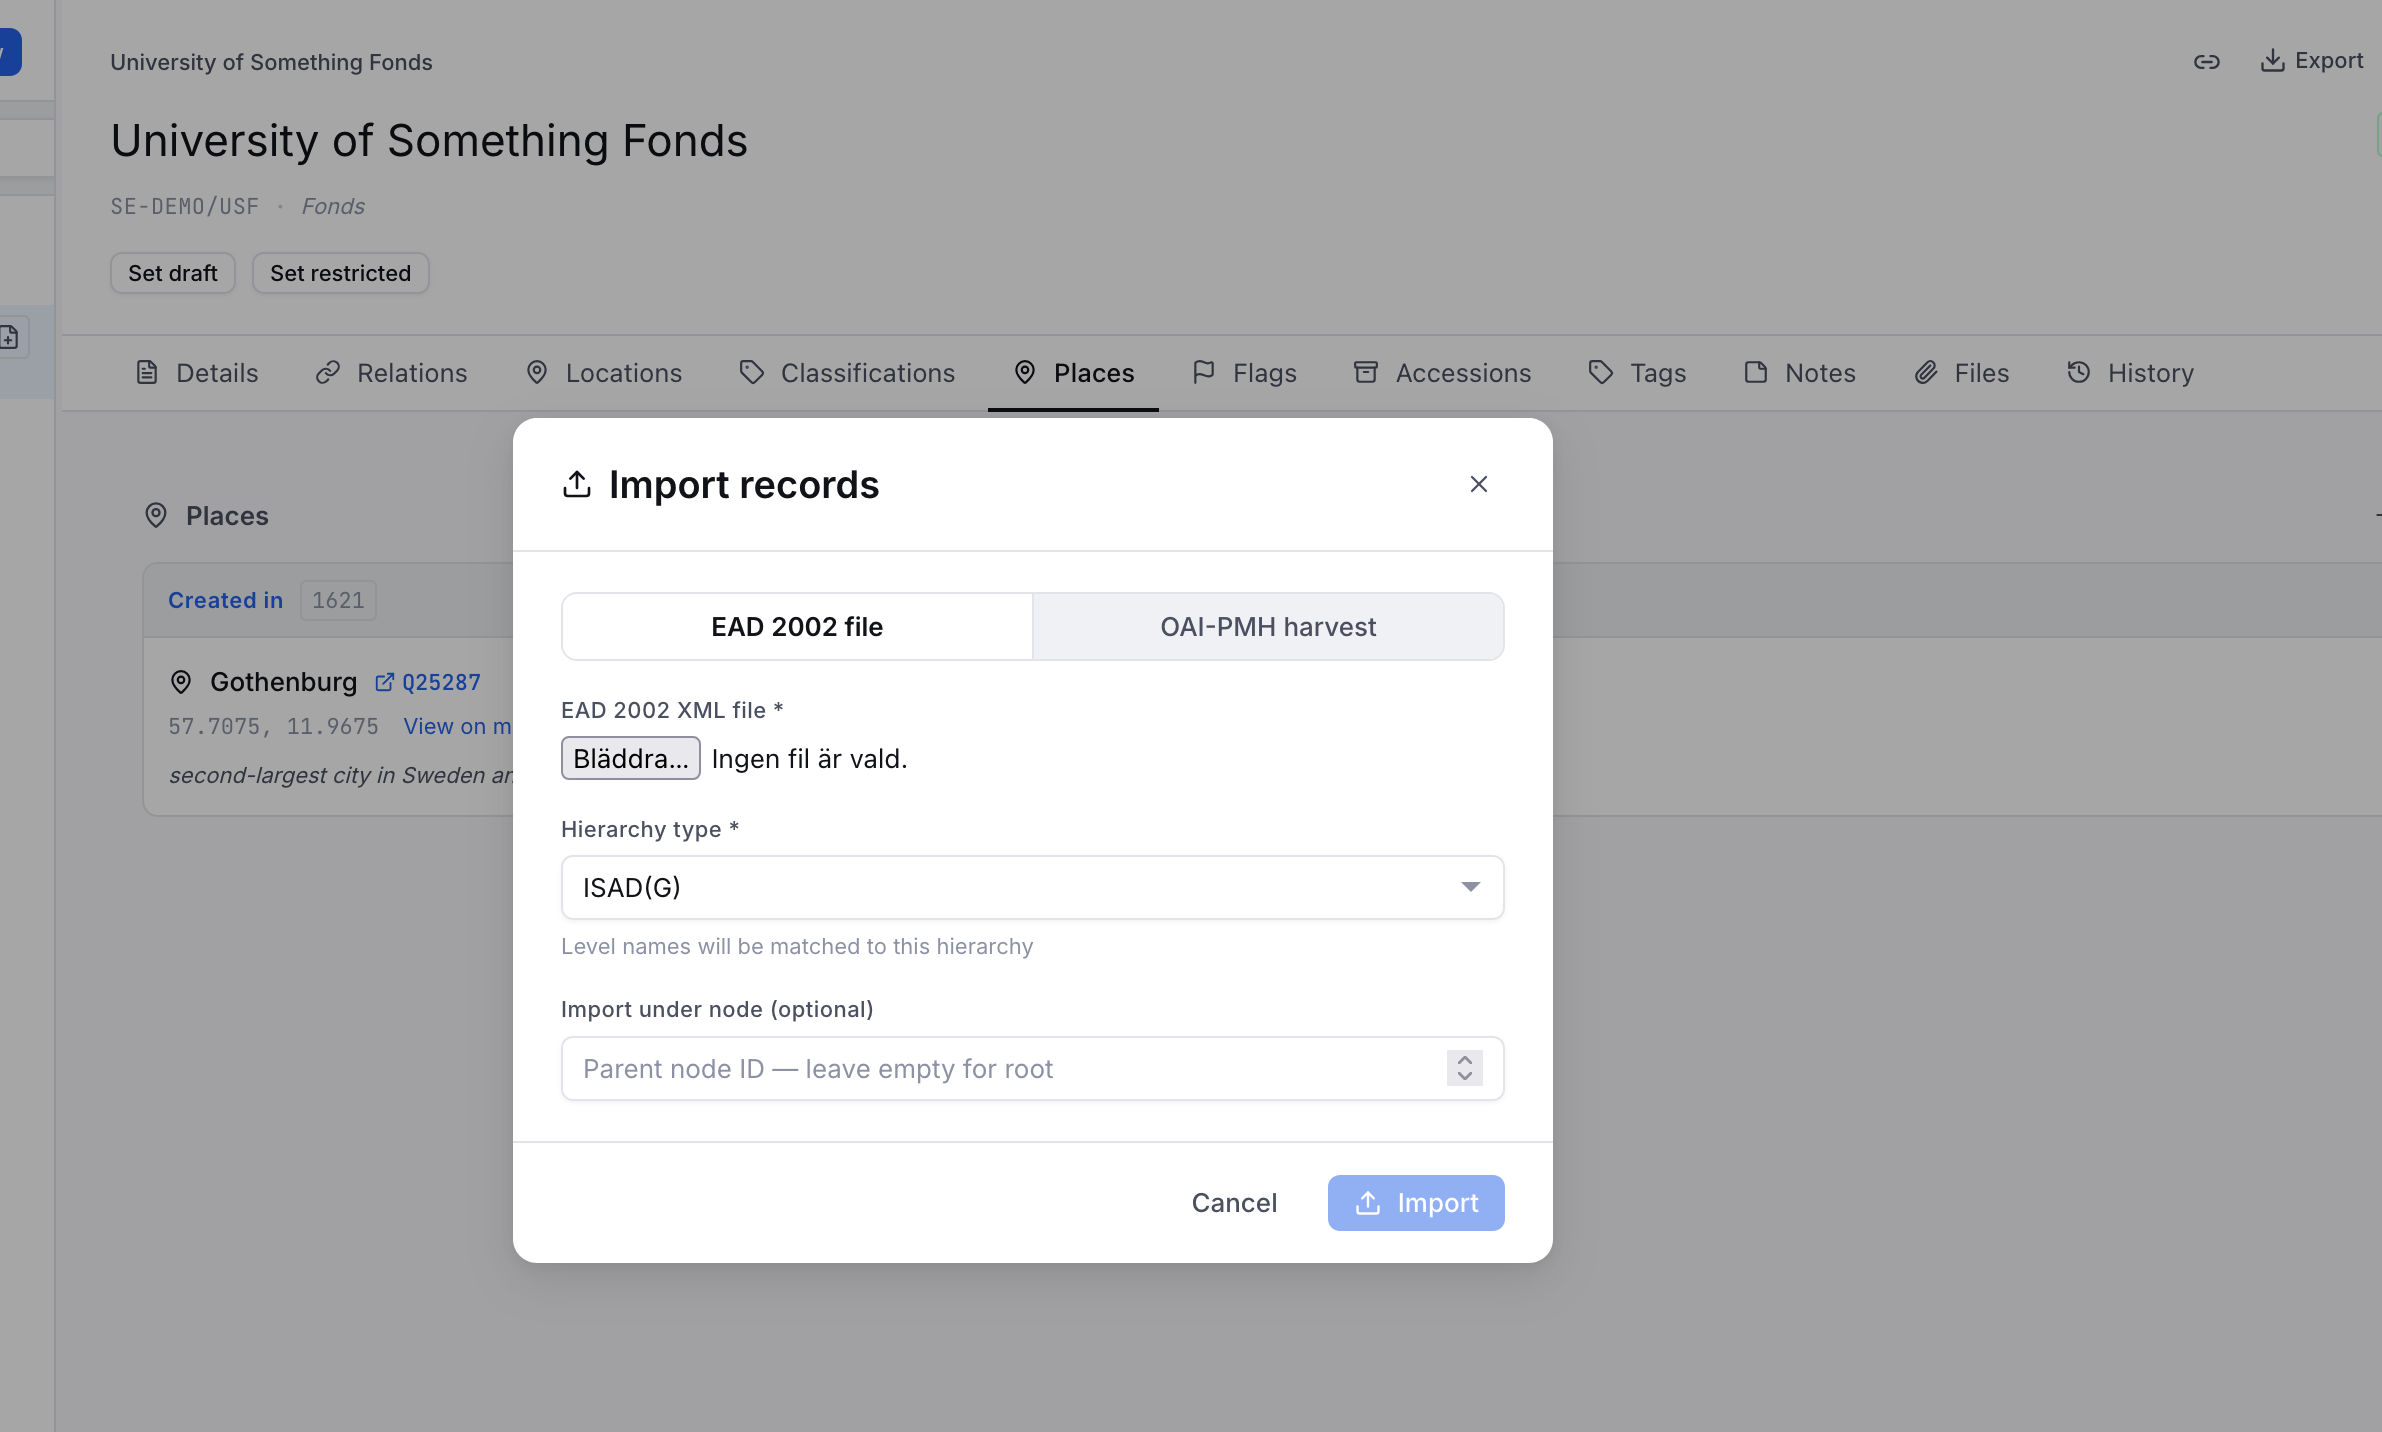Click the Bläddra file browse button
The width and height of the screenshot is (2382, 1432).
[631, 758]
